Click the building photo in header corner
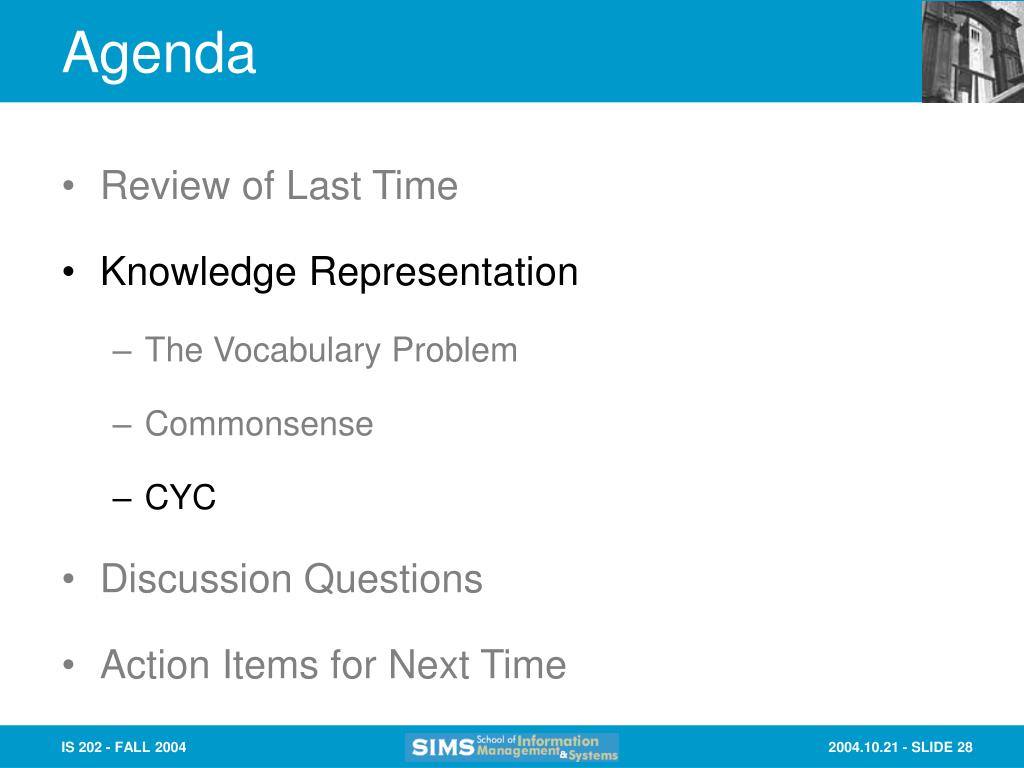This screenshot has width=1024, height=768. [972, 52]
